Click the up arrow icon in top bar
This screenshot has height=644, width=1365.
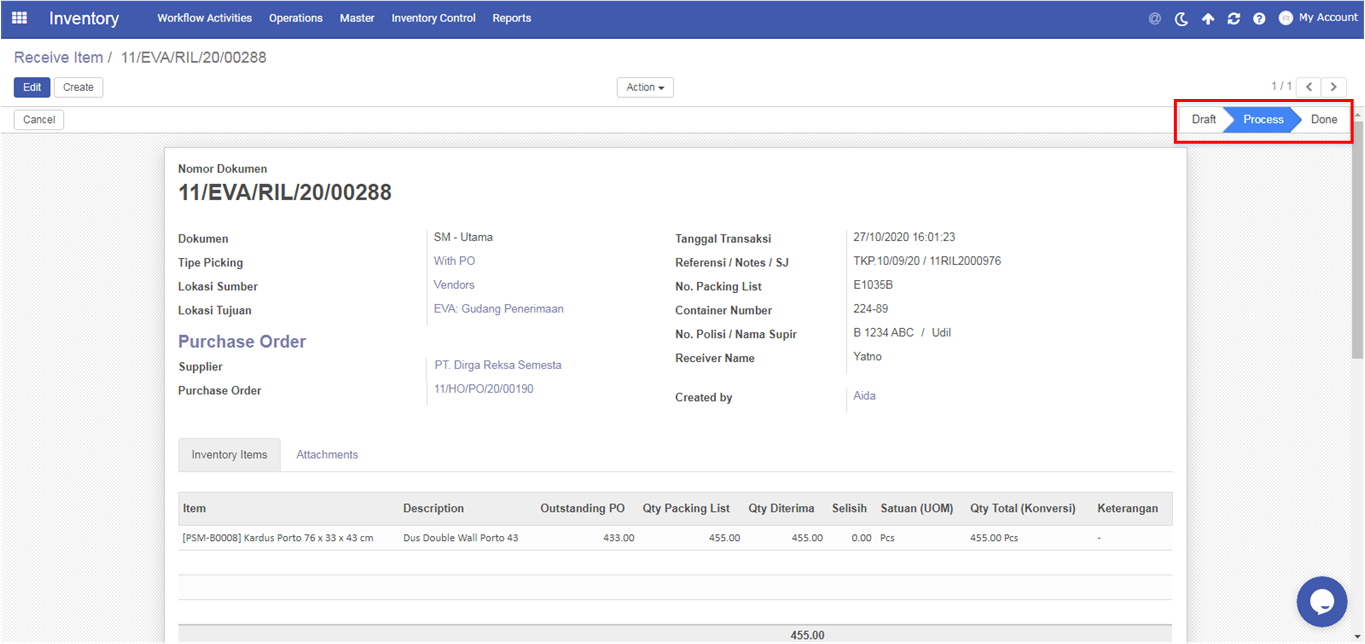pyautogui.click(x=1208, y=19)
